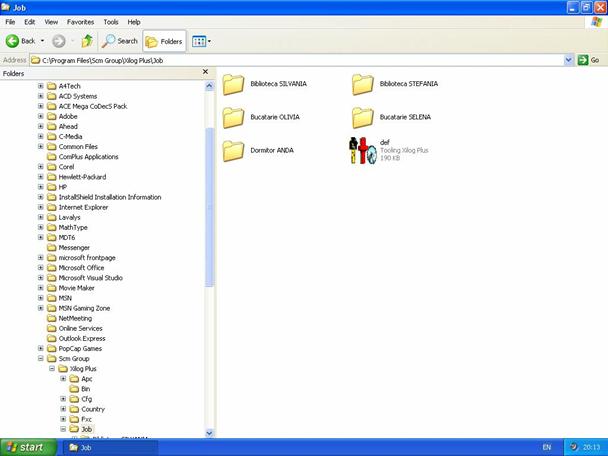Select the Dormitor ANDA folder
This screenshot has height=456, width=608.
coord(234,150)
